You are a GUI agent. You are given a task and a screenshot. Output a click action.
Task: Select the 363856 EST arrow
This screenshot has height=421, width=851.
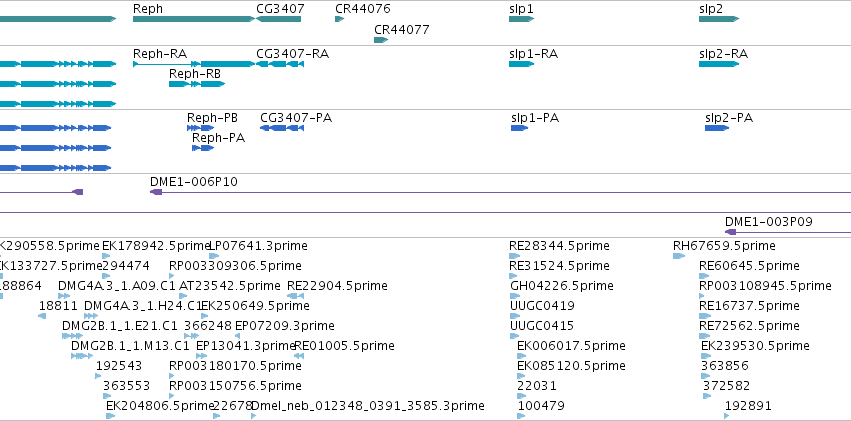[706, 377]
